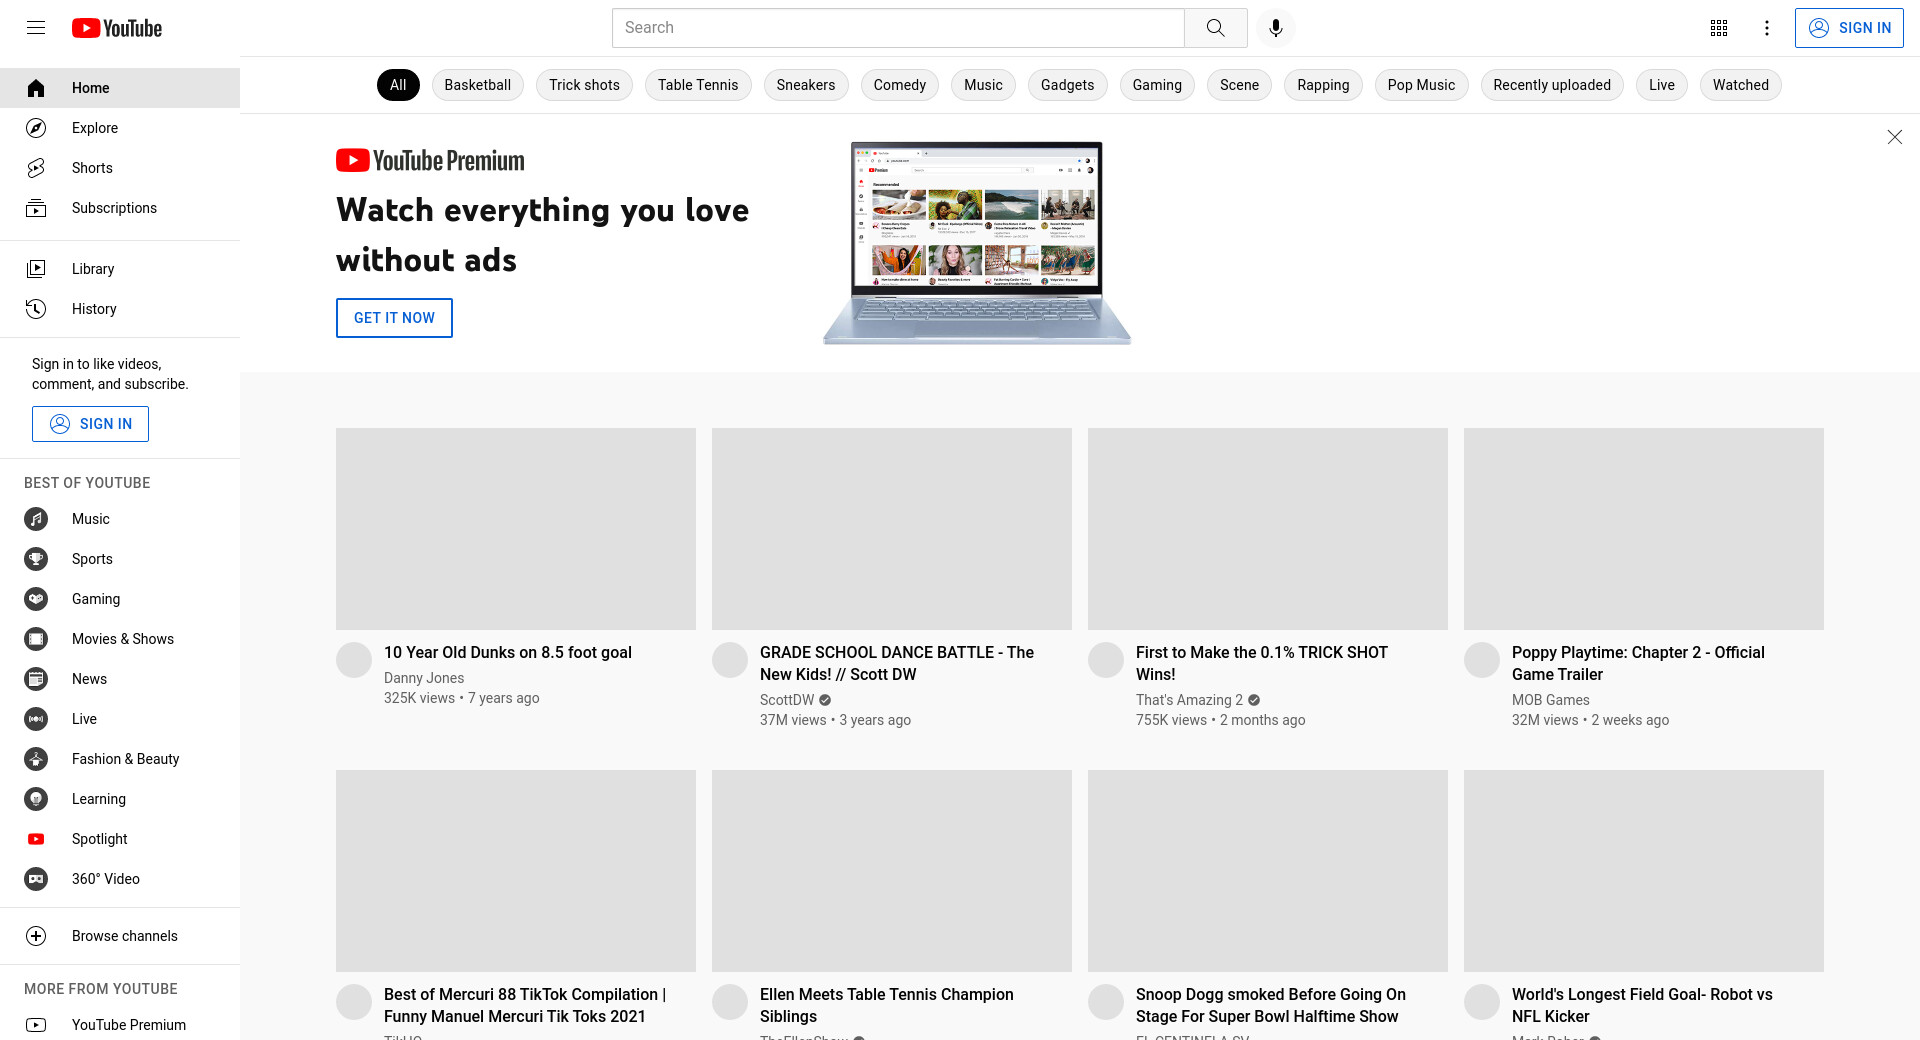Start voice search with the microphone
The image size is (1920, 1040).
(1275, 28)
